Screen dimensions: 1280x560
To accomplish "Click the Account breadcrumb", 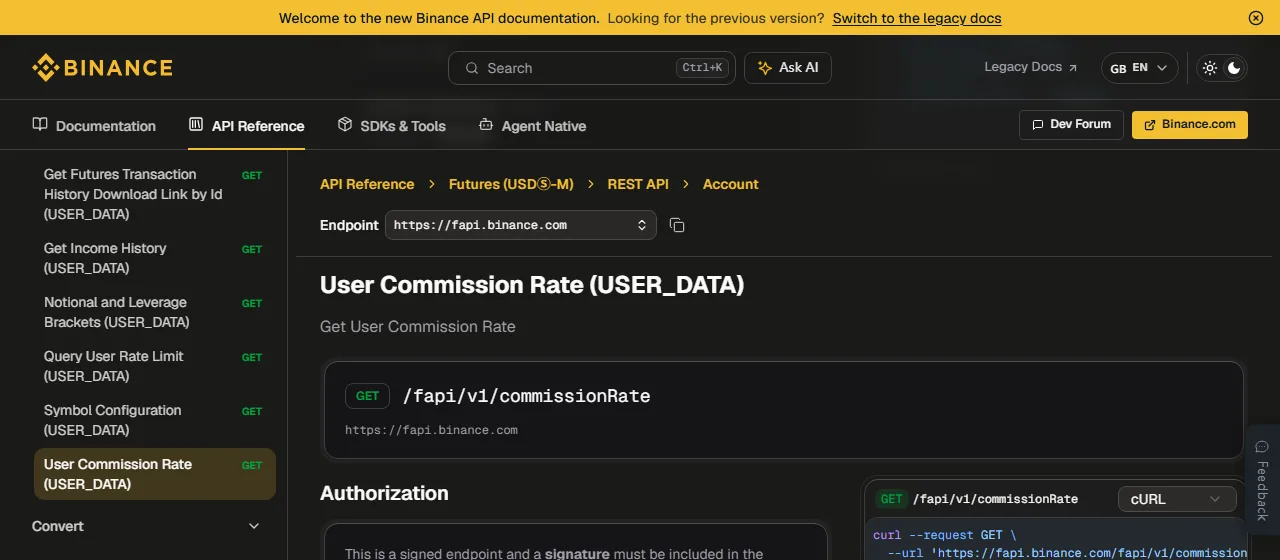I will pos(730,184).
